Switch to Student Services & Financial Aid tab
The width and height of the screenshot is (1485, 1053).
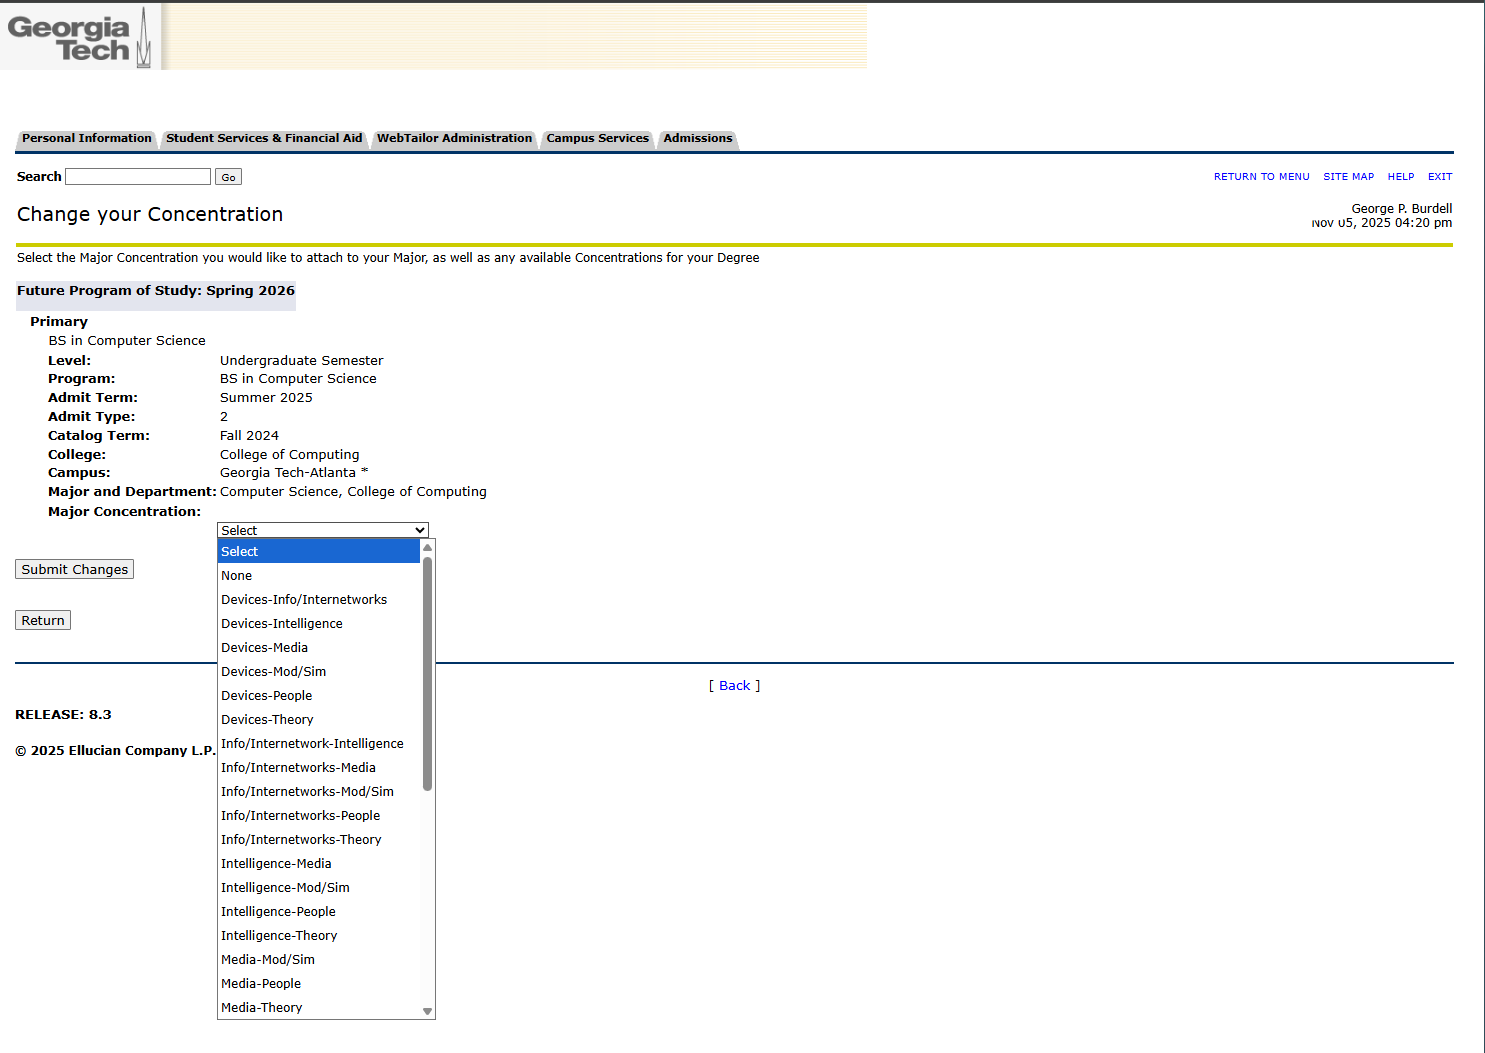click(264, 139)
